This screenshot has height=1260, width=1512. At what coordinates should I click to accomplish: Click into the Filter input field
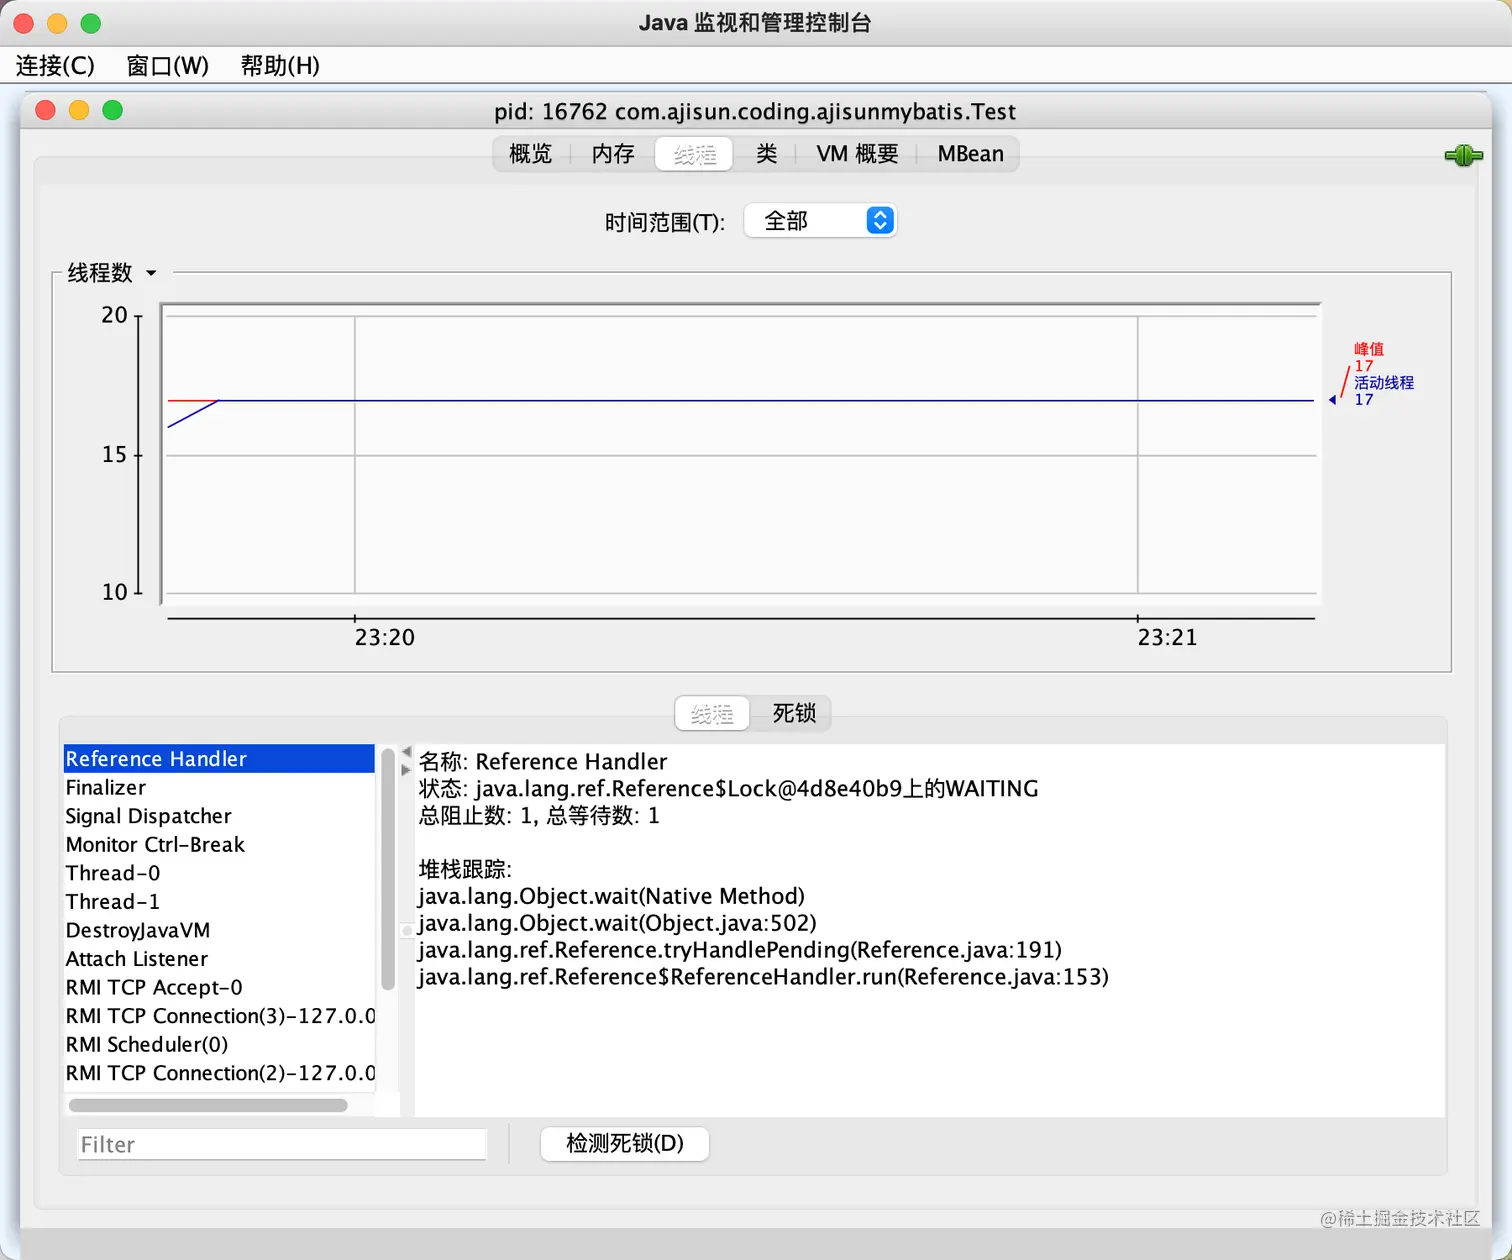[281, 1144]
